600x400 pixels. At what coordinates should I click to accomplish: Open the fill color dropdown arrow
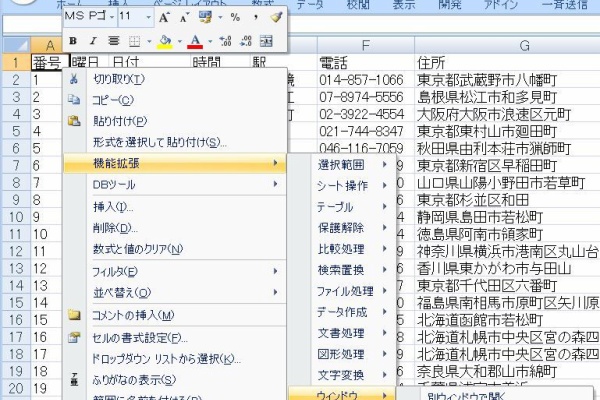click(179, 41)
